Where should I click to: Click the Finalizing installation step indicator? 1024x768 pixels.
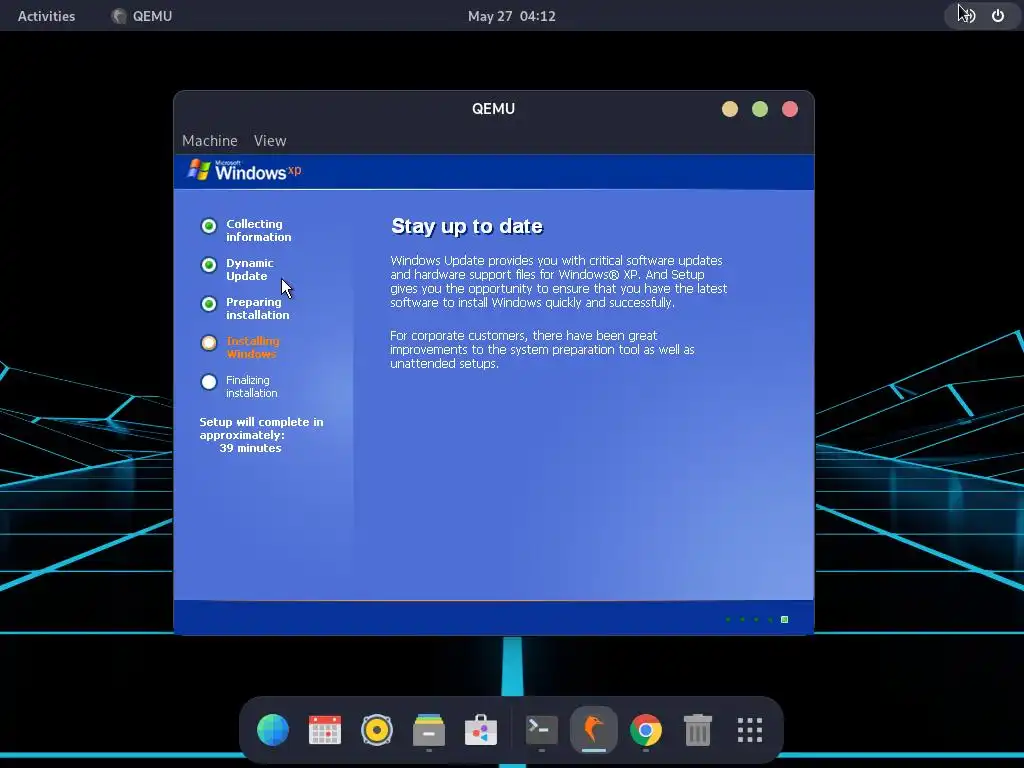[208, 382]
